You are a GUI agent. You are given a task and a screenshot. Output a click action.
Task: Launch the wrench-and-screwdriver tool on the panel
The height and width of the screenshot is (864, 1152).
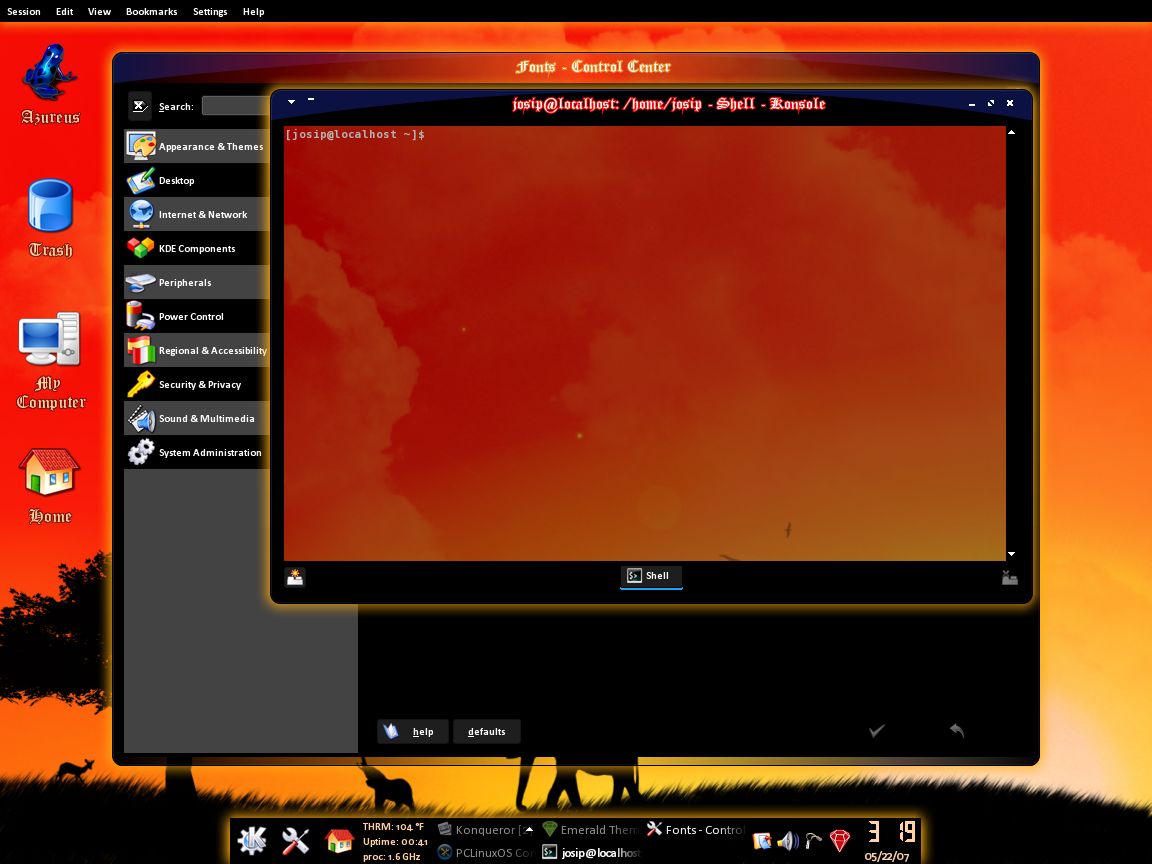pyautogui.click(x=295, y=841)
